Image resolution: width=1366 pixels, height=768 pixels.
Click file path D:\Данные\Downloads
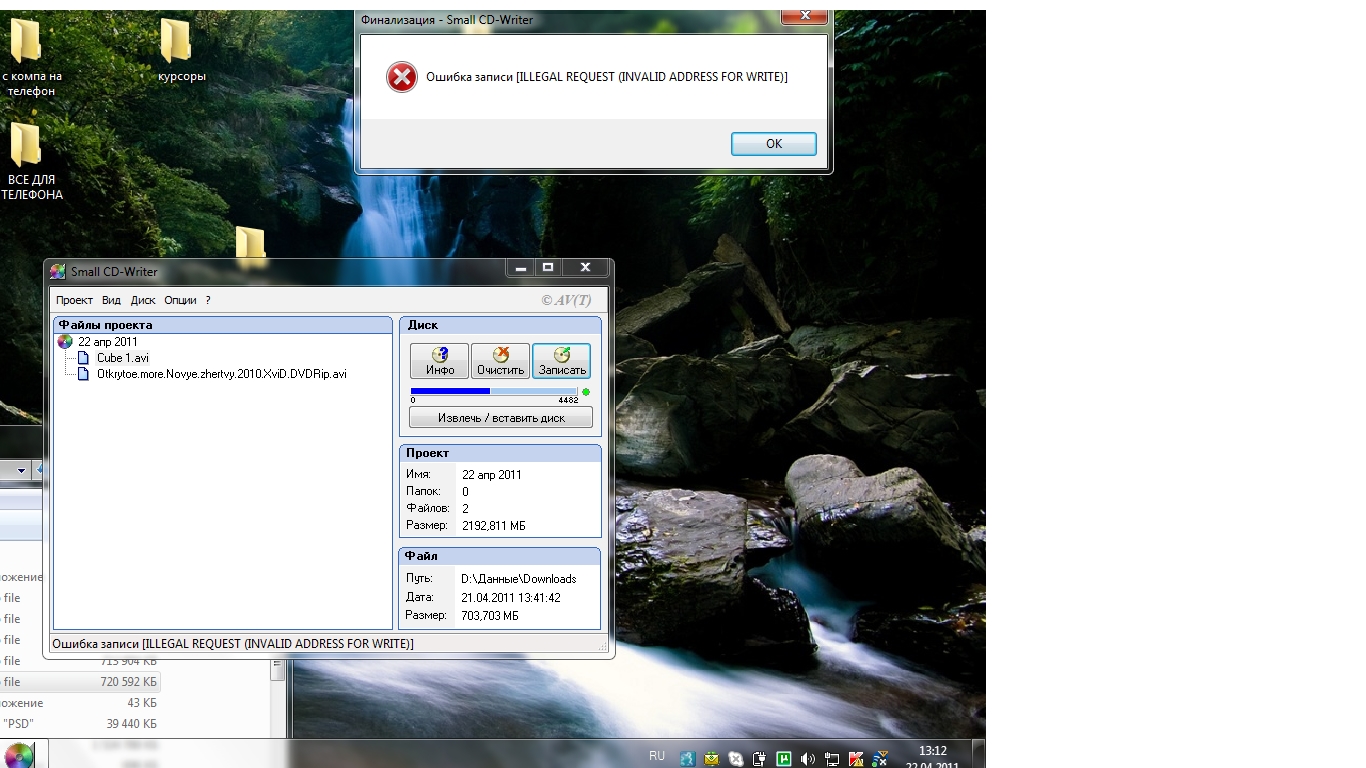click(x=518, y=579)
